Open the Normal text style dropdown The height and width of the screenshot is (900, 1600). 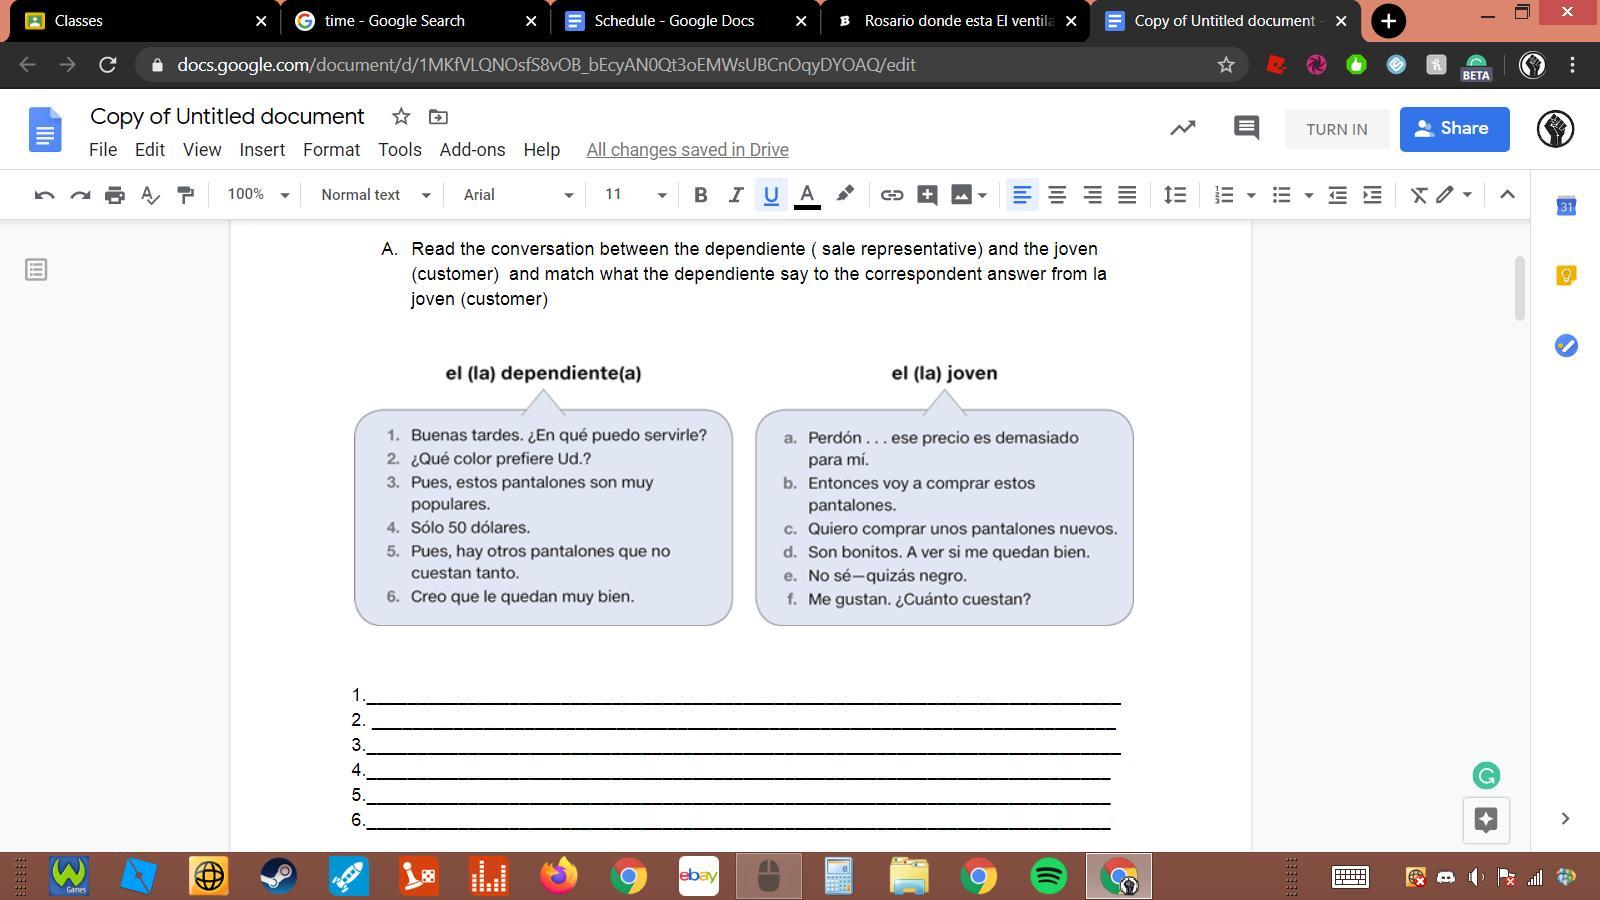375,195
